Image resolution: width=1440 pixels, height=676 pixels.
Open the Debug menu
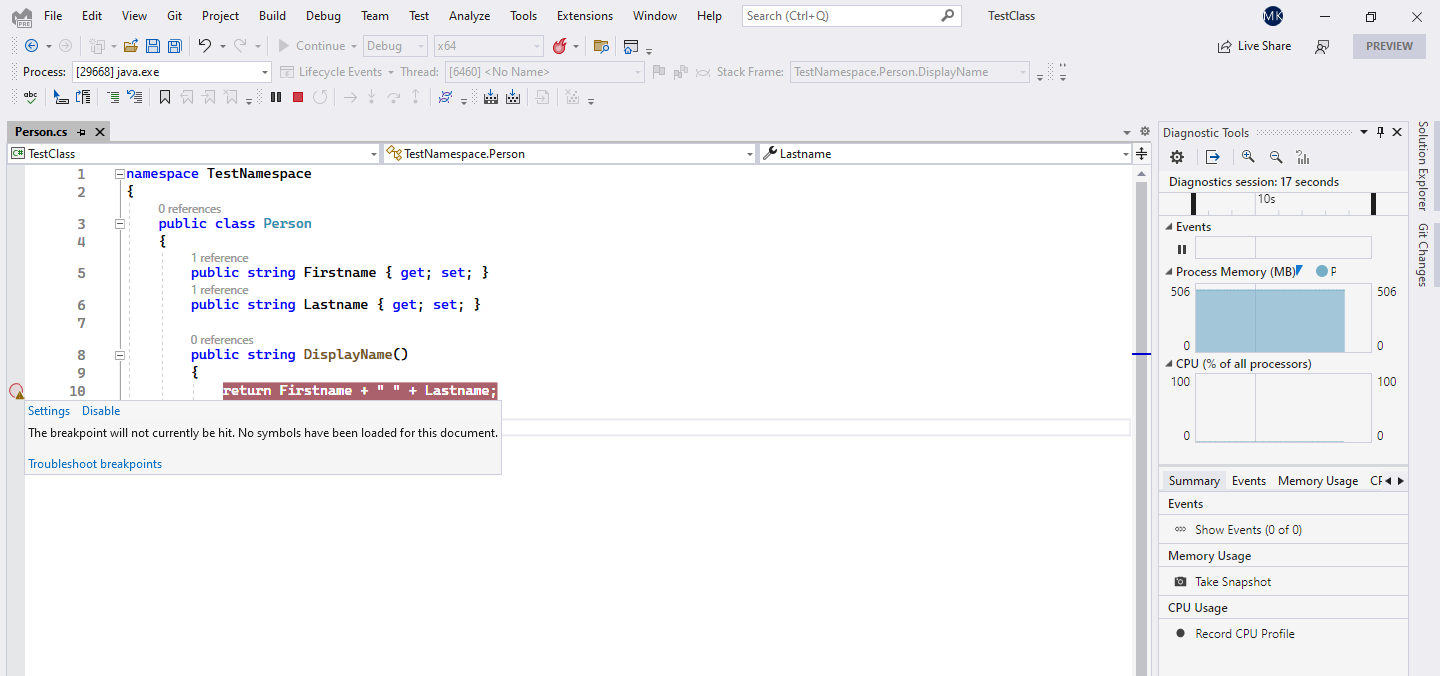322,15
